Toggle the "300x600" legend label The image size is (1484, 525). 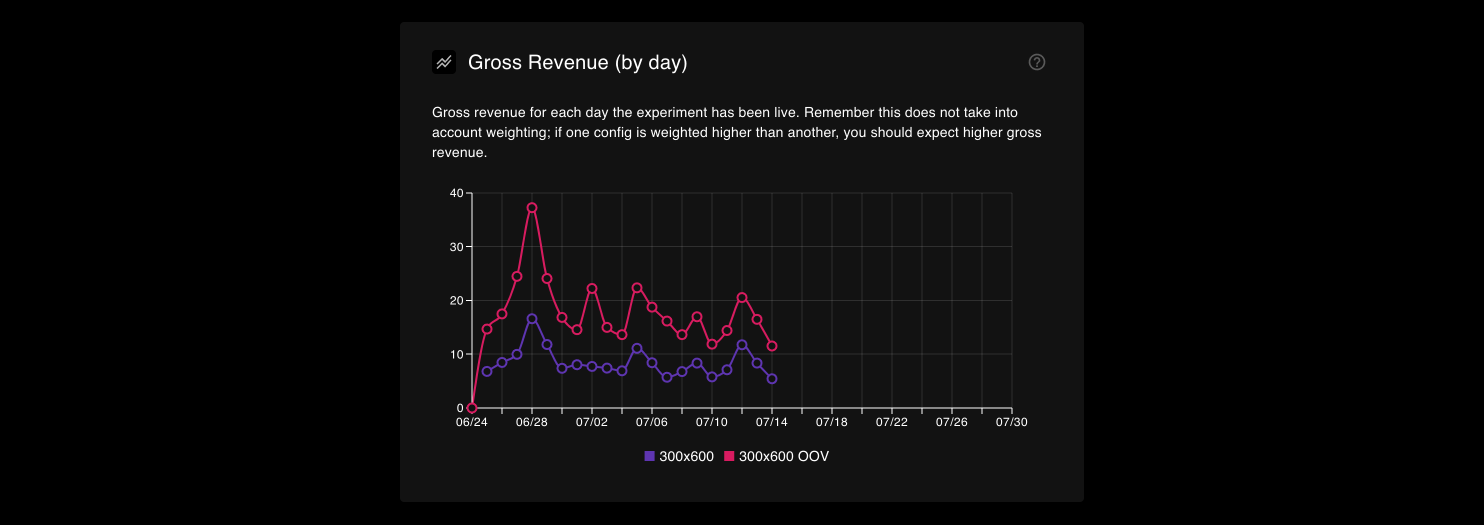(686, 456)
